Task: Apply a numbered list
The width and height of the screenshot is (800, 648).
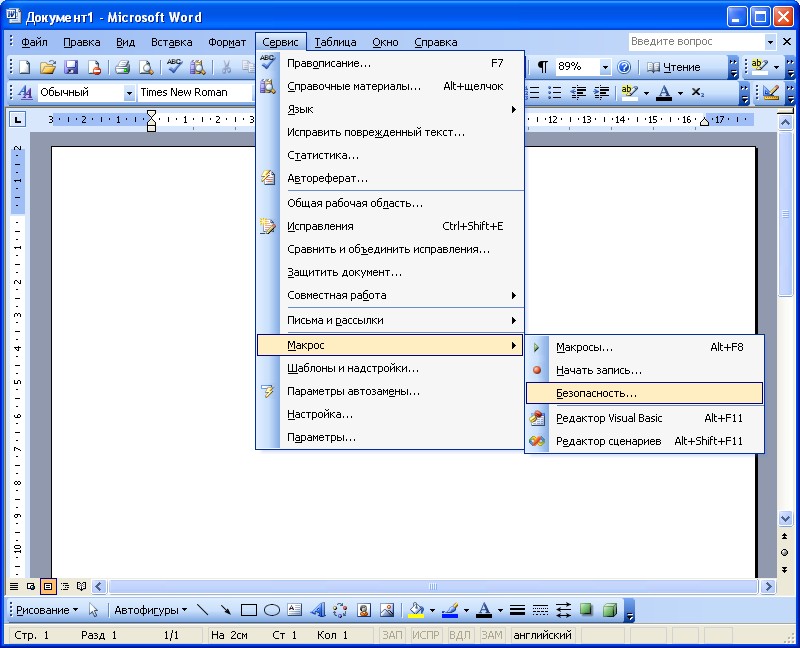Action: (x=533, y=92)
